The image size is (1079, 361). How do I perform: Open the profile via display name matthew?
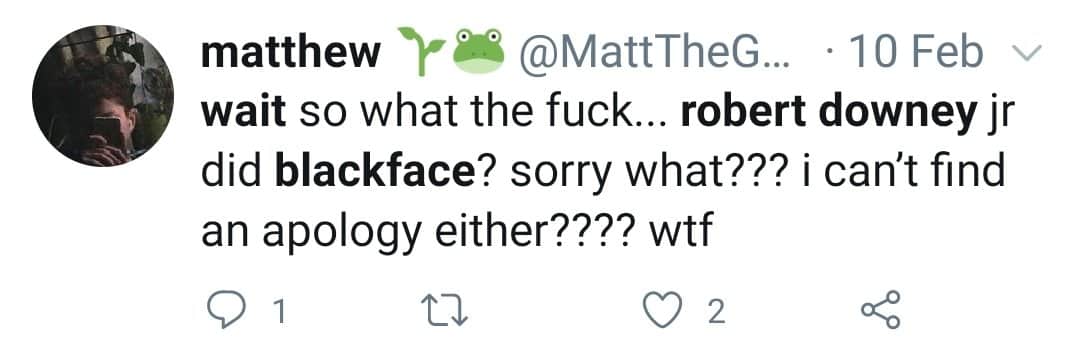291,53
